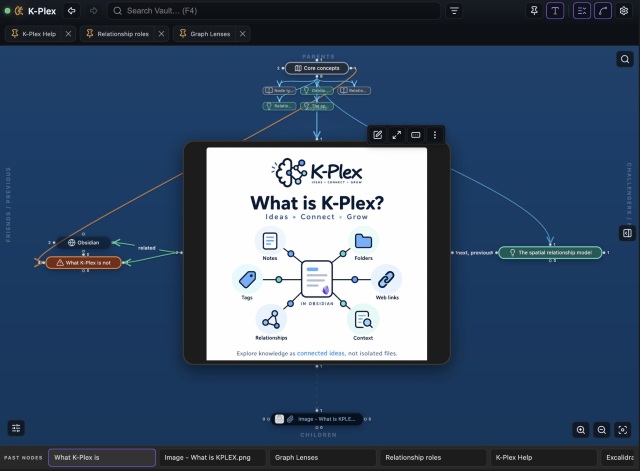Zoom out of the graph
640x471 pixels.
pyautogui.click(x=602, y=430)
